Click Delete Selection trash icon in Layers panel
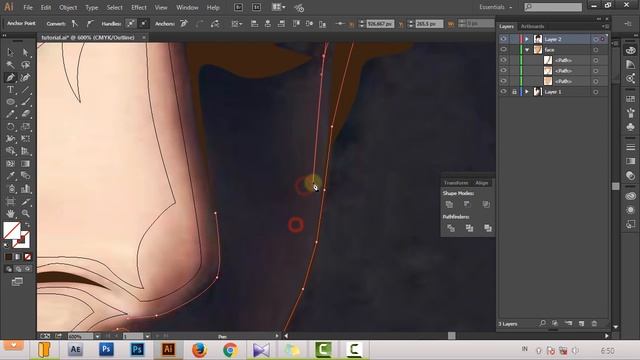 [594, 324]
